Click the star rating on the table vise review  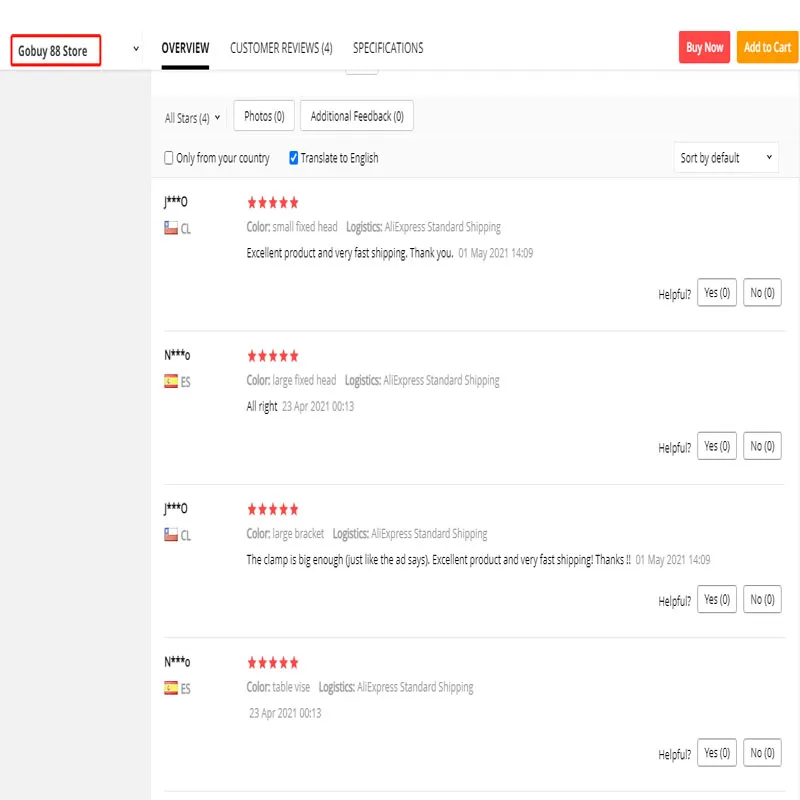pyautogui.click(x=272, y=662)
